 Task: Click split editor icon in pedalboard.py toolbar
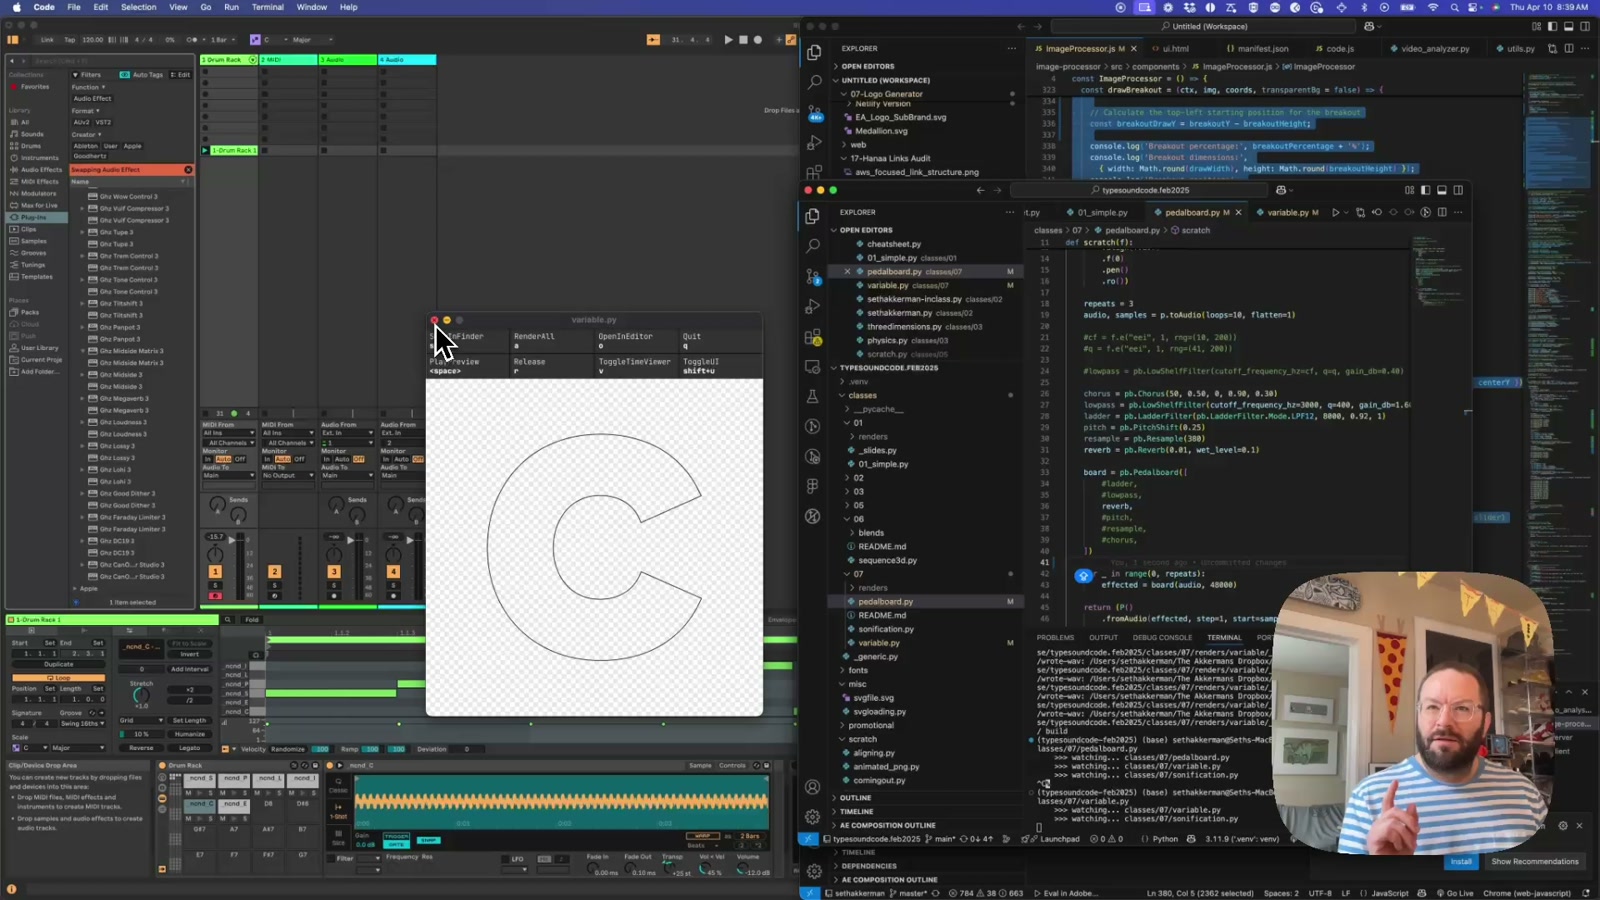(x=1442, y=212)
